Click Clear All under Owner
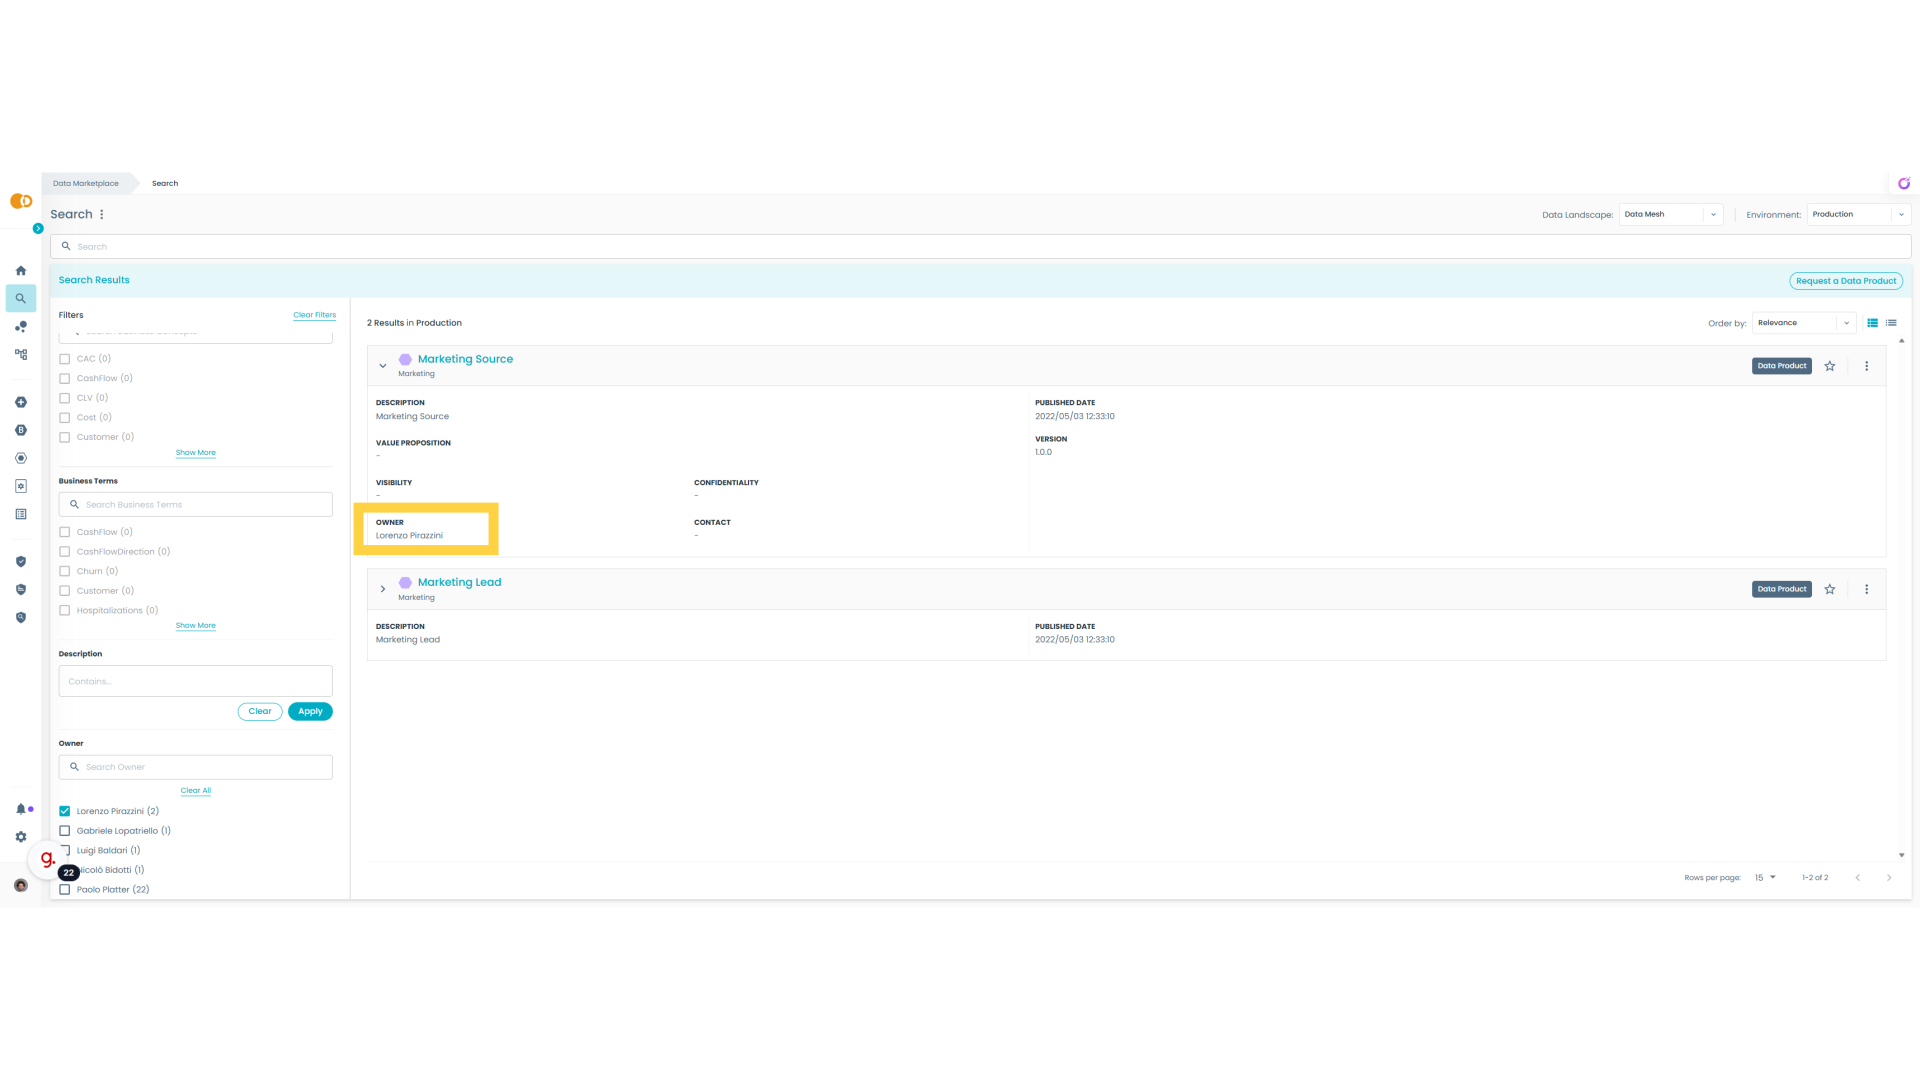1920x1080 pixels. pyautogui.click(x=196, y=791)
